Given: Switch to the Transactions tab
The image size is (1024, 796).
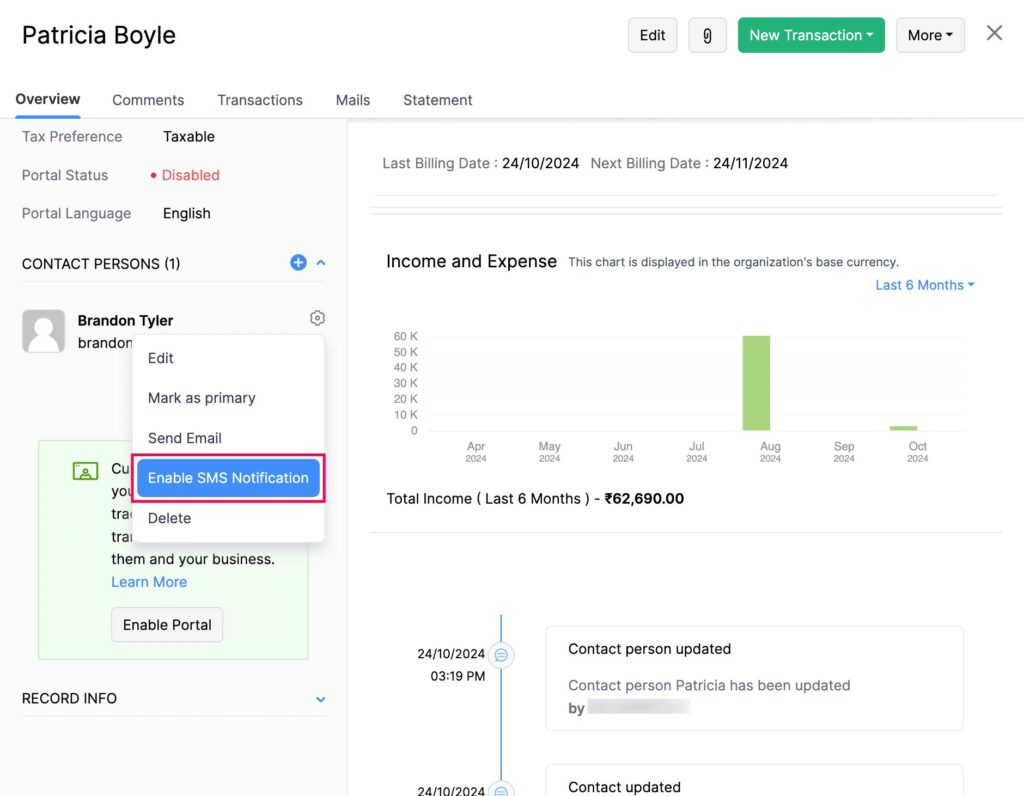Looking at the screenshot, I should 260,100.
